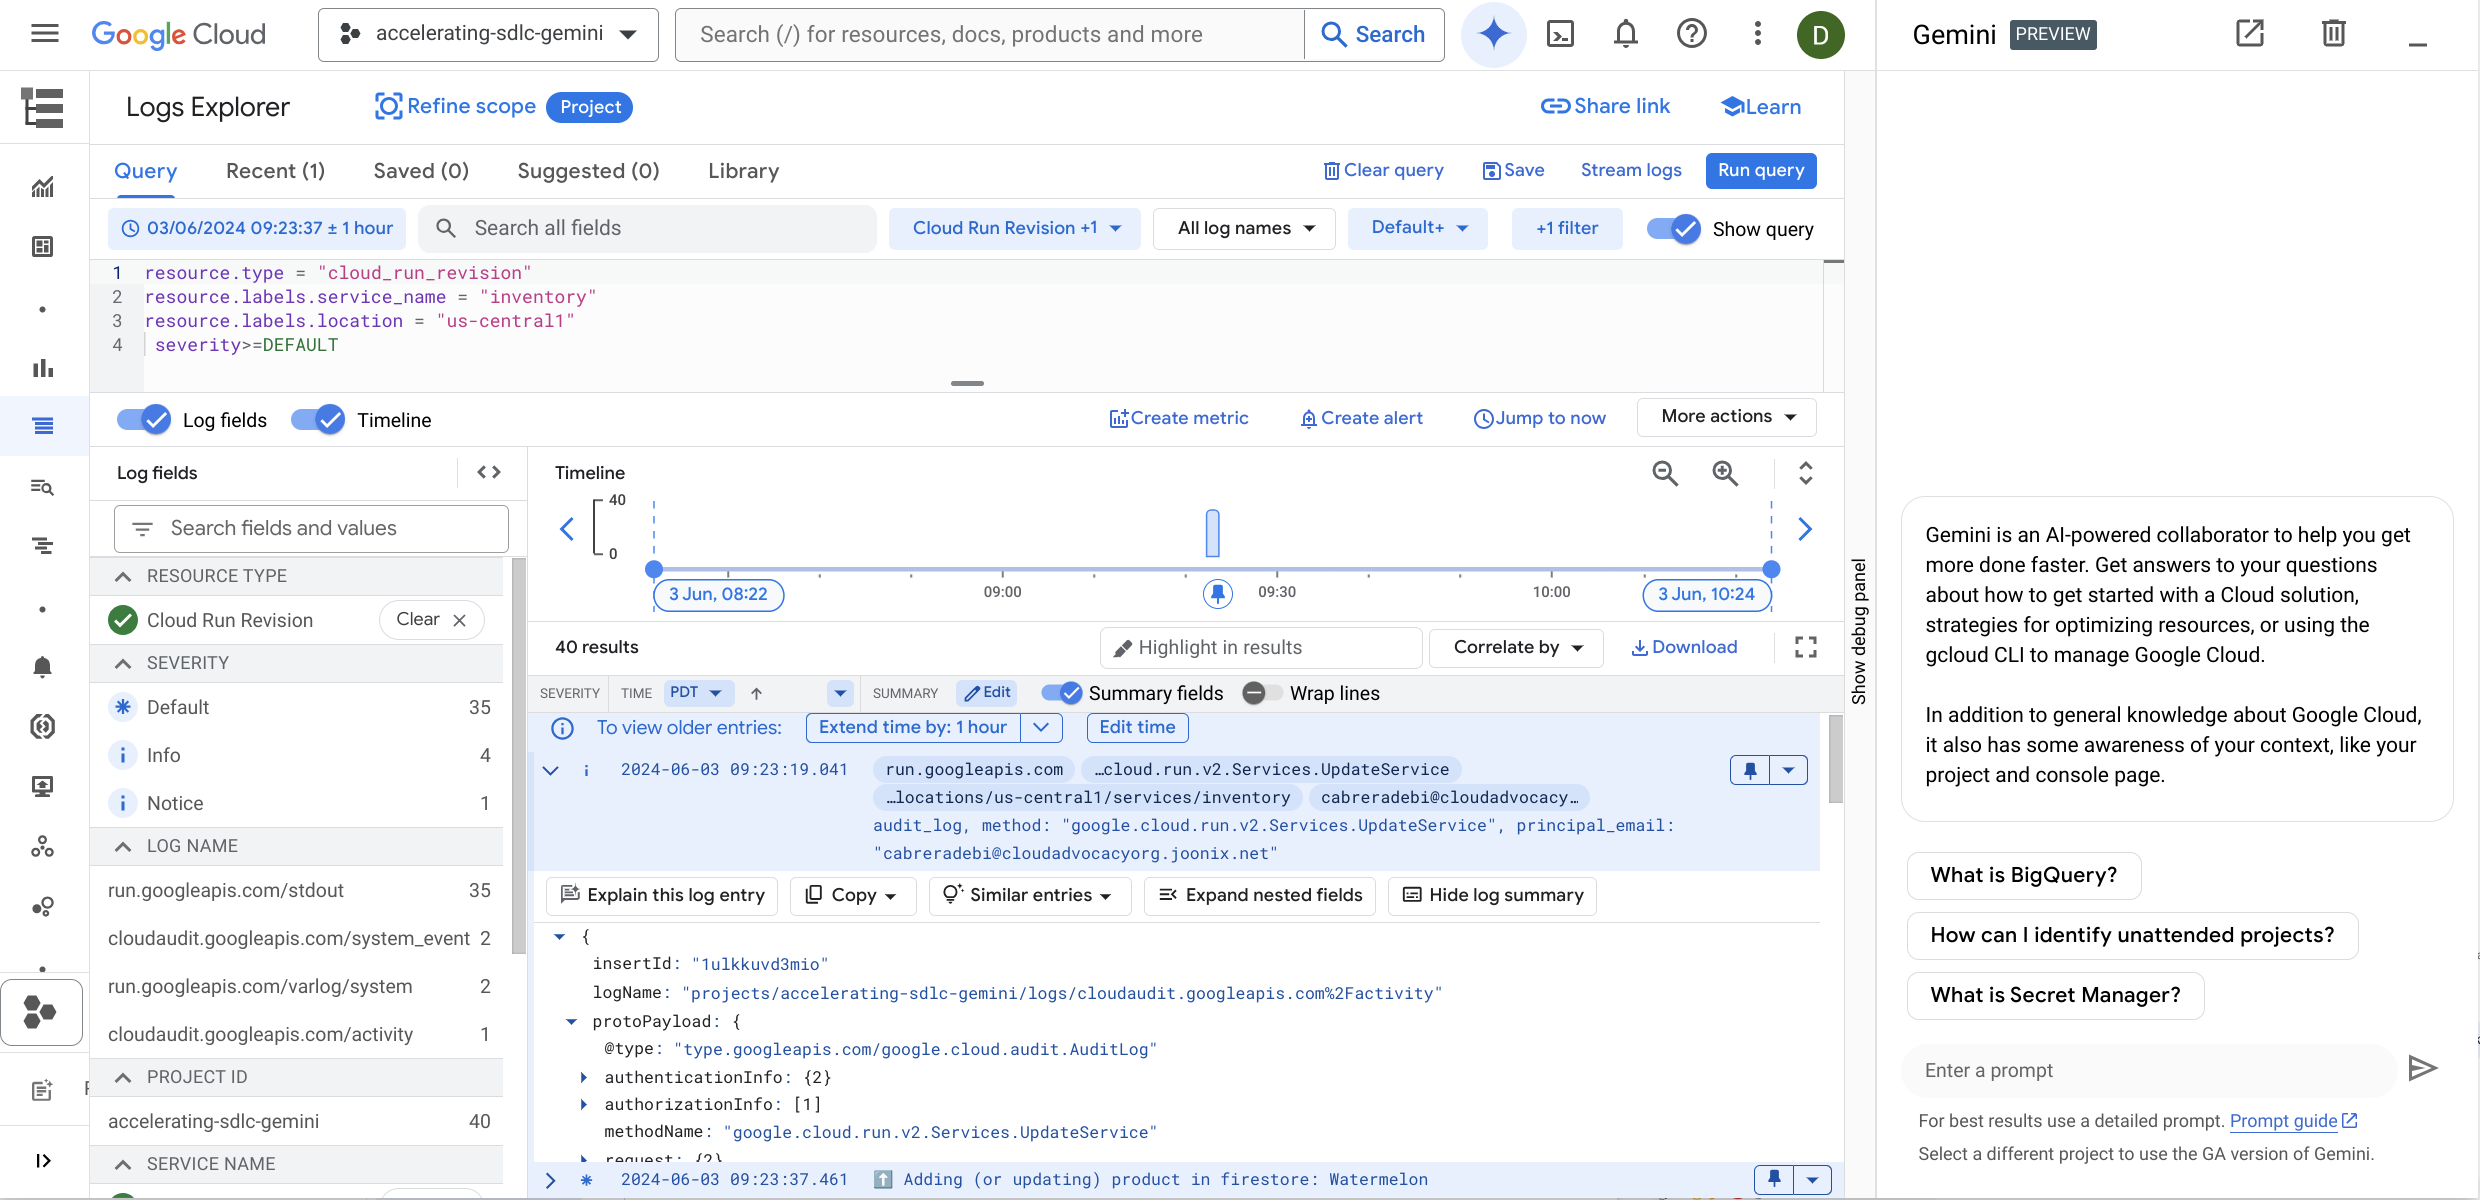The image size is (2480, 1200).
Task: Toggle Log fields panel switch
Action: pyautogui.click(x=144, y=420)
